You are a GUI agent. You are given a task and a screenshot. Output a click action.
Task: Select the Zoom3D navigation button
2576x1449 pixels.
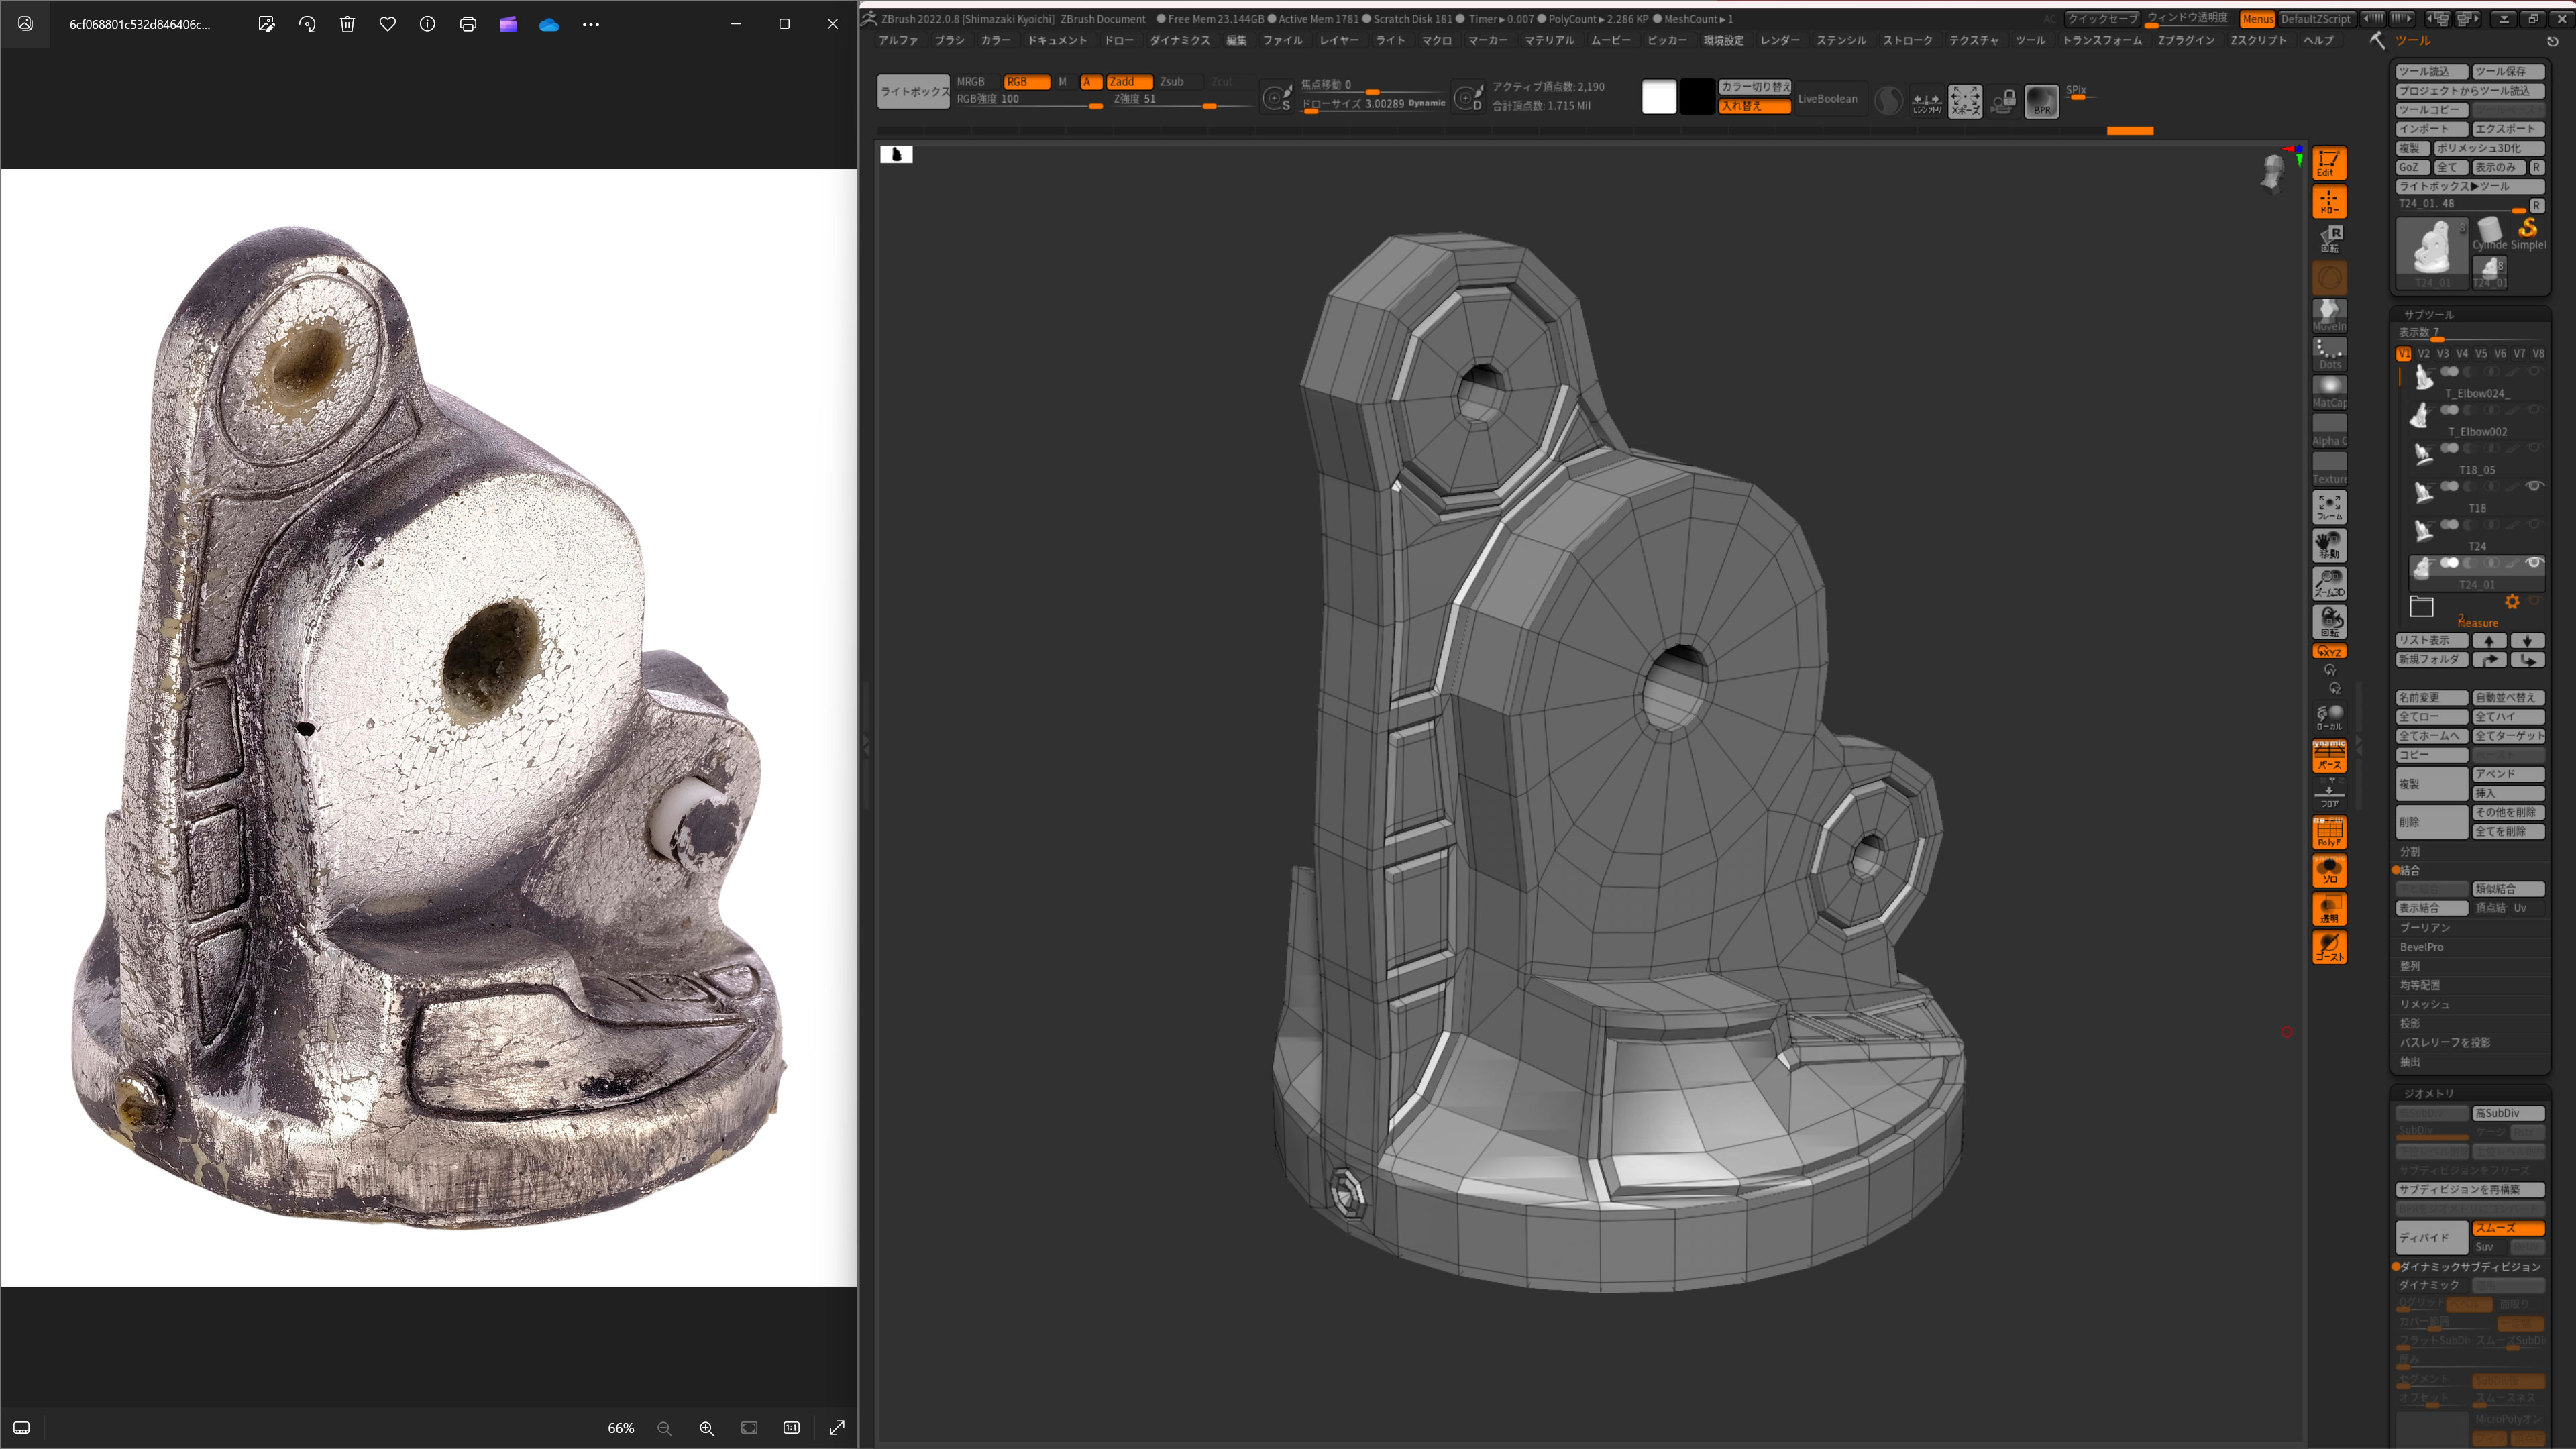point(2329,583)
